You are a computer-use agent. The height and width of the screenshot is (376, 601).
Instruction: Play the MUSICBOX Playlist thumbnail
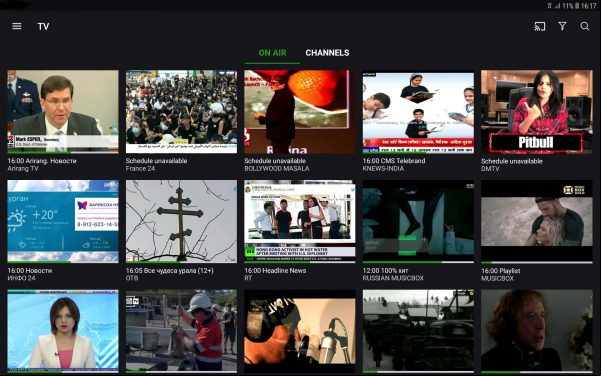pyautogui.click(x=537, y=222)
